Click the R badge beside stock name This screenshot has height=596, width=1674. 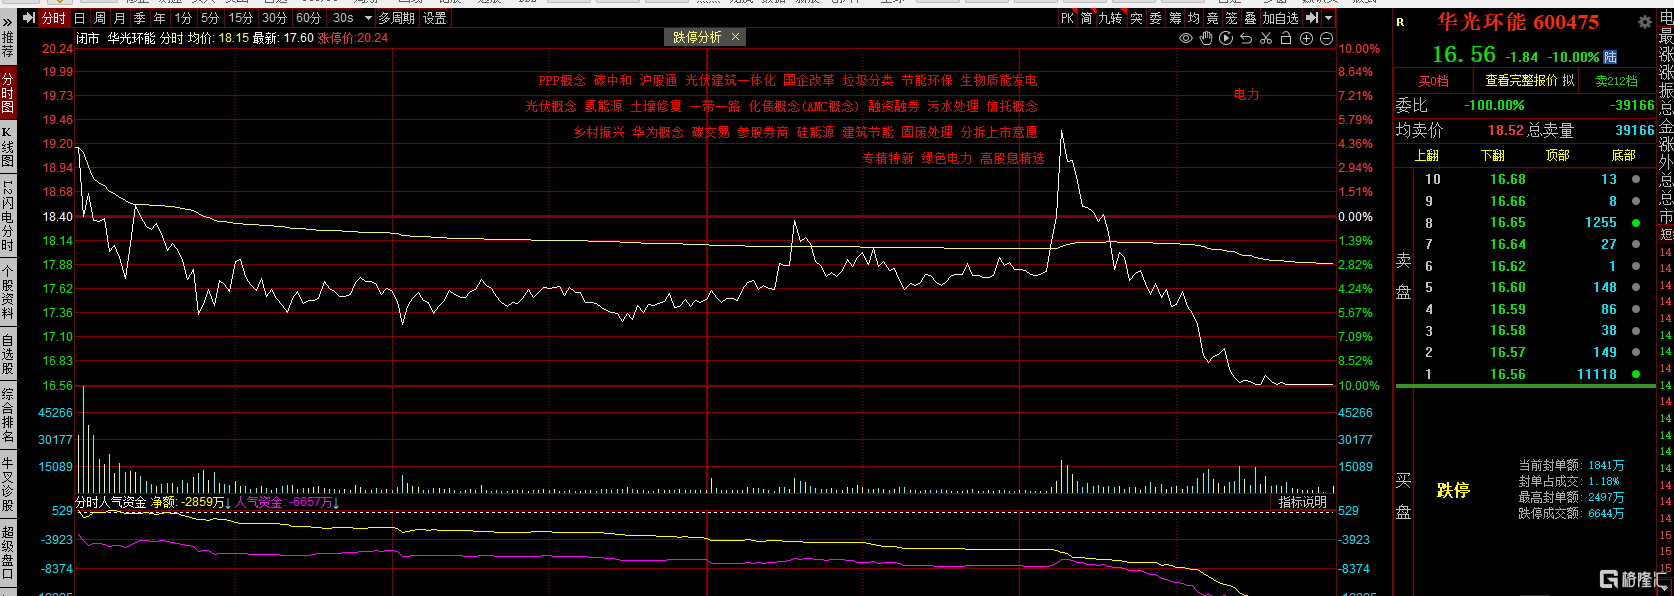tap(1400, 22)
